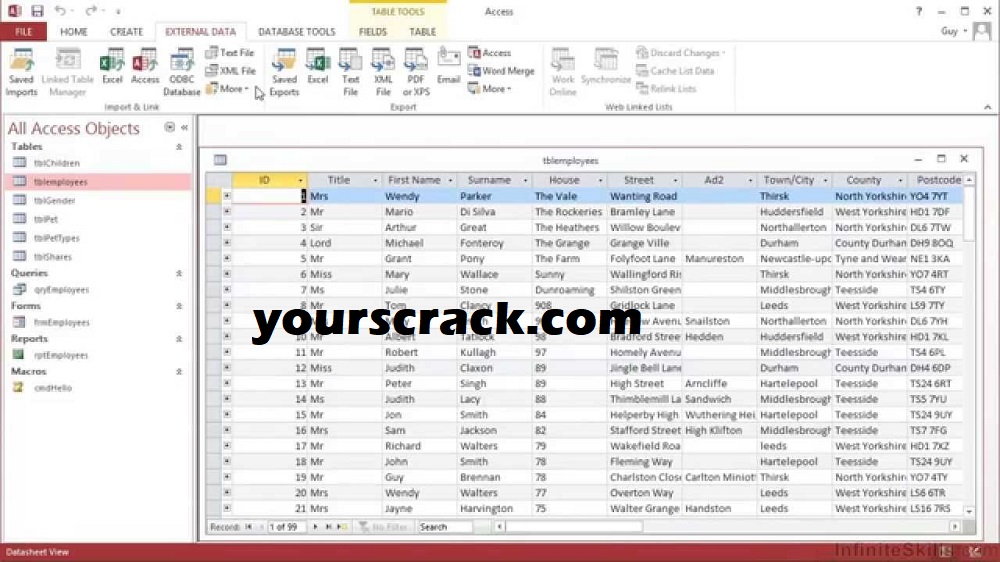Screen dimensions: 1000x562
Task: Switch to TABLE tab
Action: [422, 31]
